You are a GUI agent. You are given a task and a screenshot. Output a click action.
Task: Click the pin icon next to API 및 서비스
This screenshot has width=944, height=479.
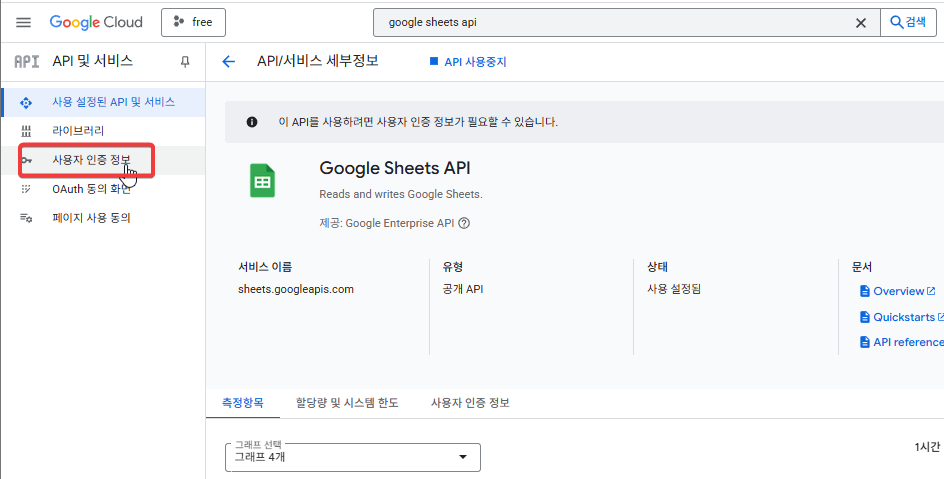click(x=185, y=61)
